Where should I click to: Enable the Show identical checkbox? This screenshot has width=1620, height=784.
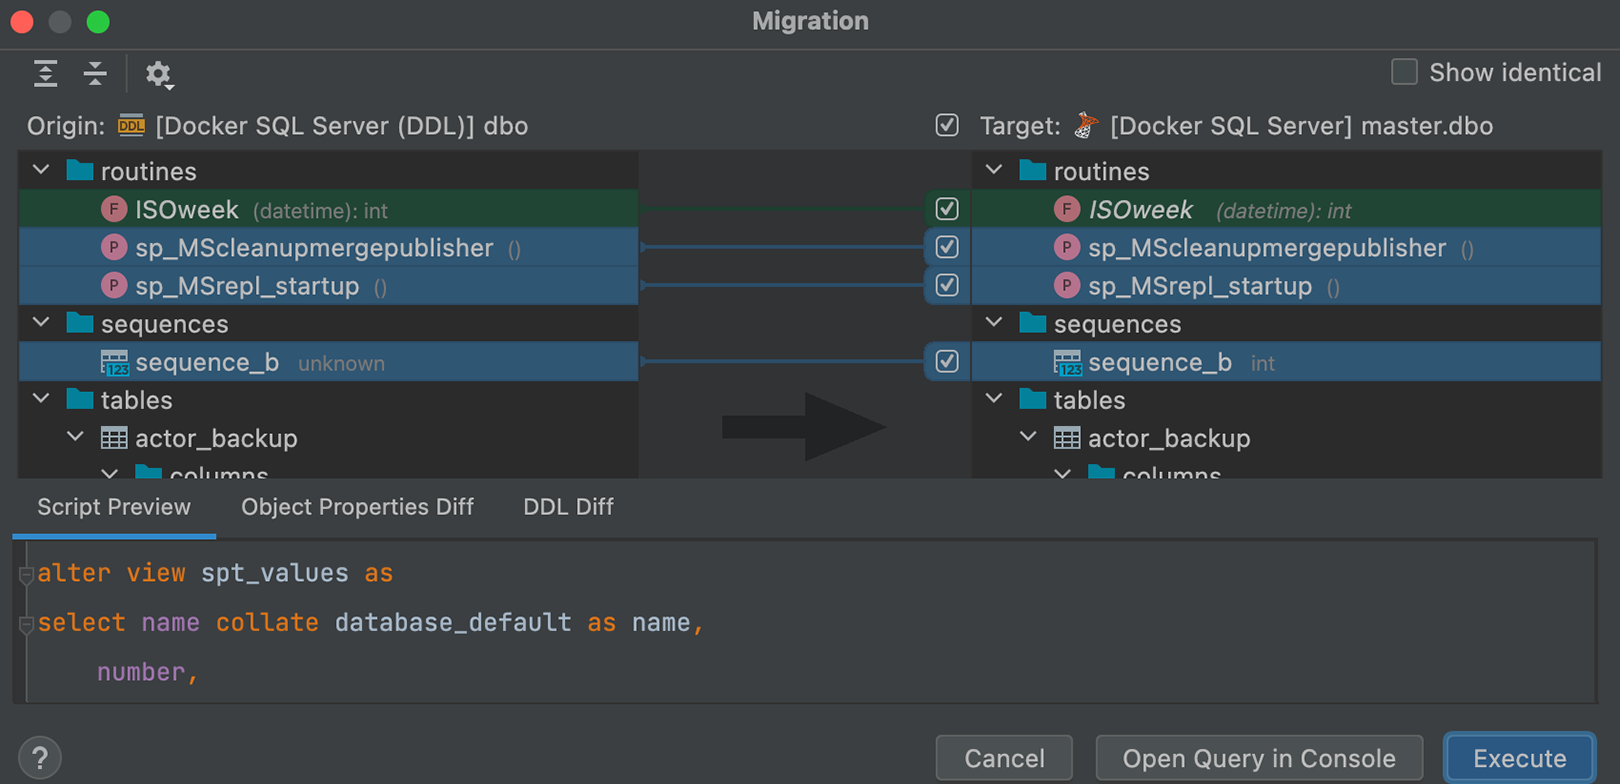[1404, 72]
